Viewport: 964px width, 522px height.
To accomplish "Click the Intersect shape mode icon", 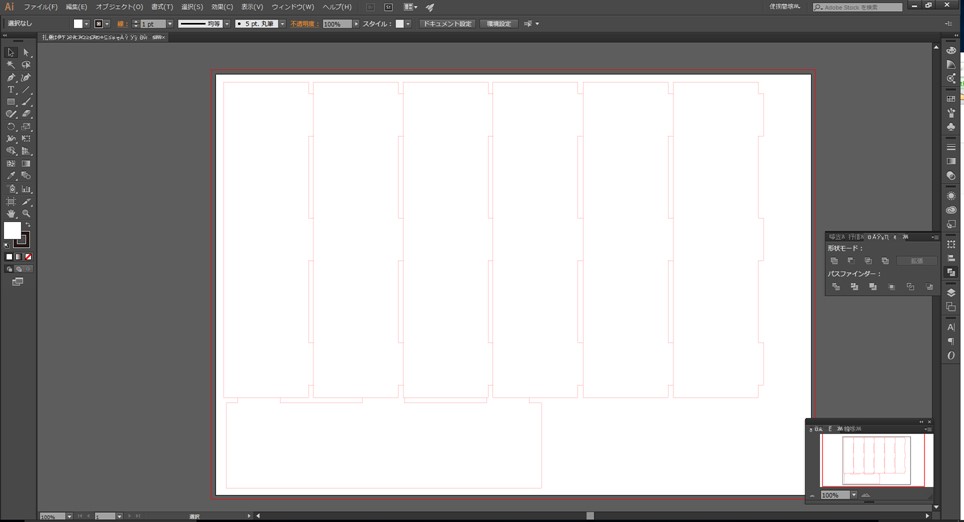I will (868, 261).
